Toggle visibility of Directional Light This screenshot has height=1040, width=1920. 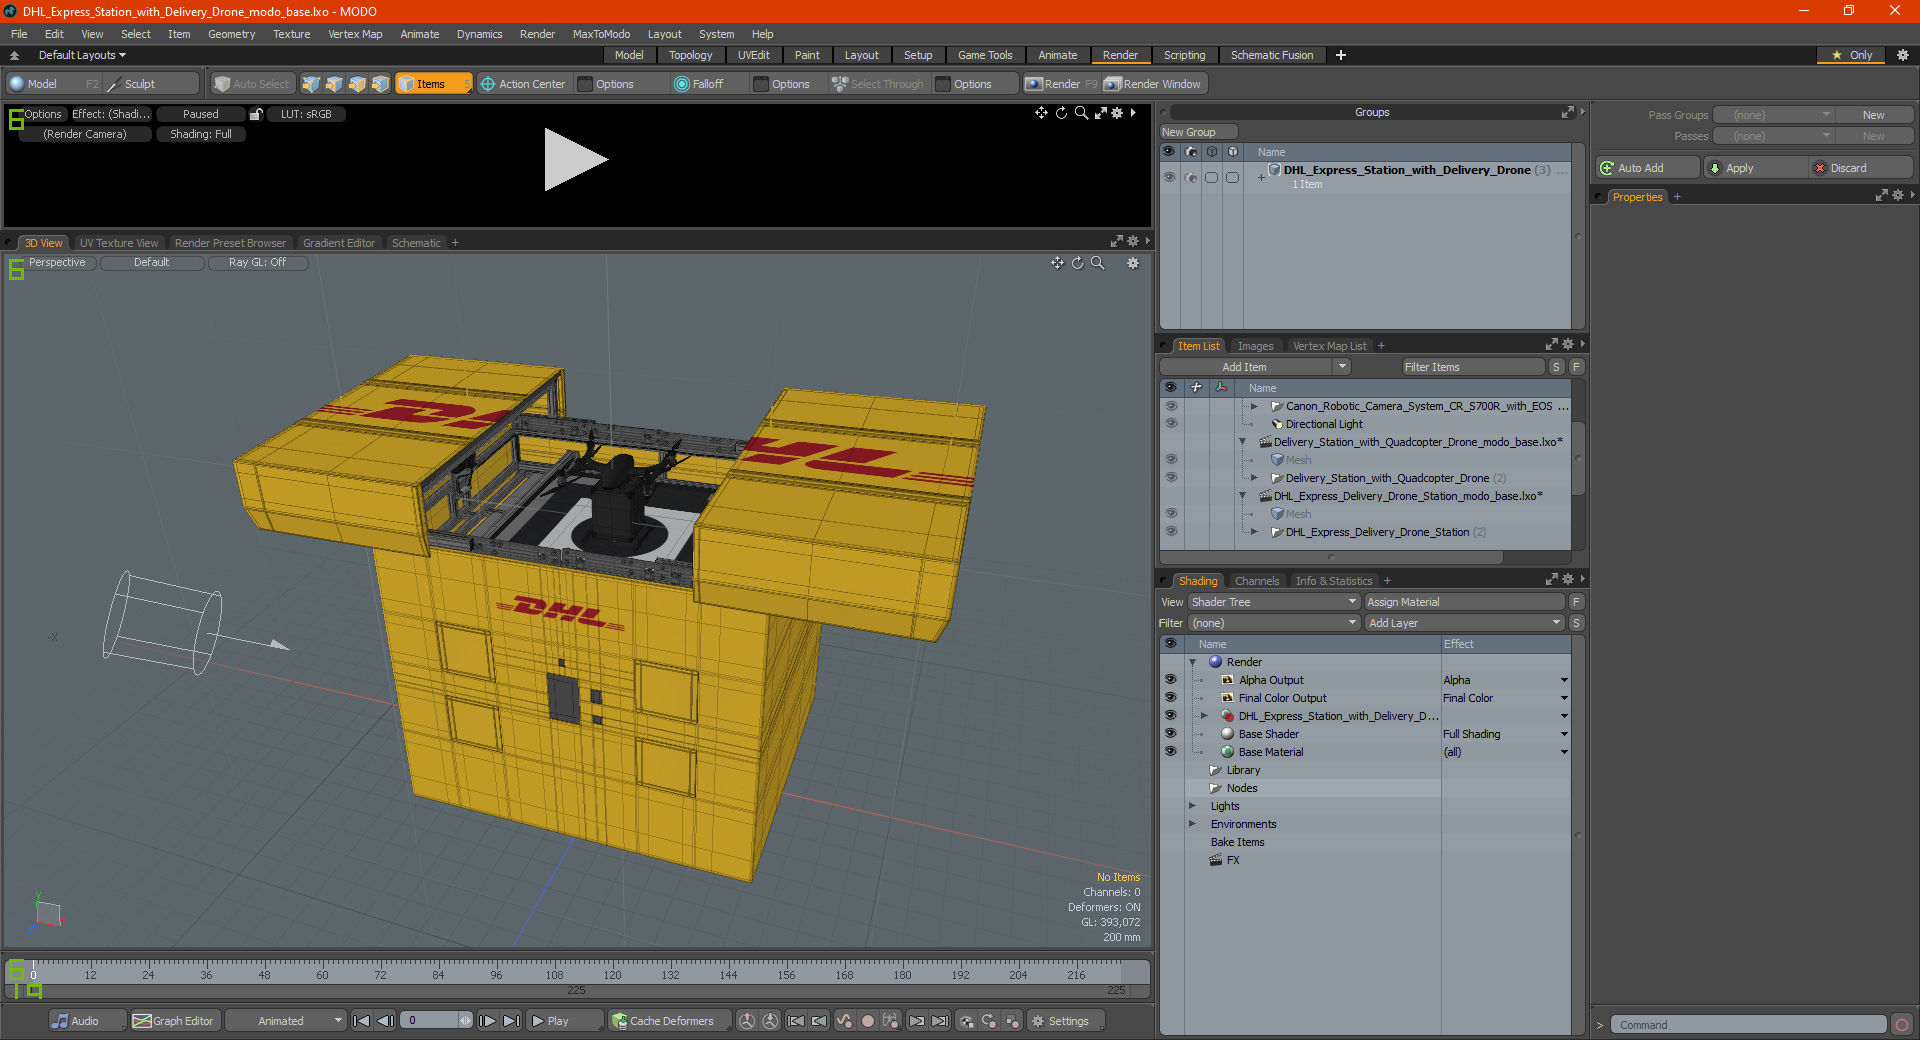tap(1171, 424)
